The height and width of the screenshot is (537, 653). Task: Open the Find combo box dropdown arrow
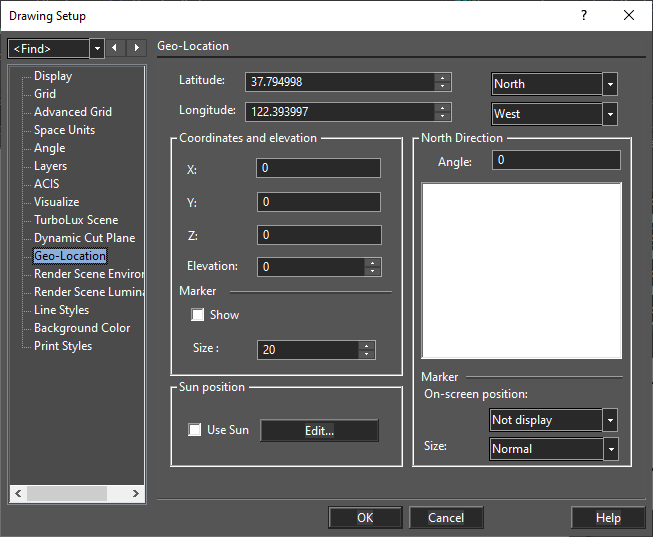pyautogui.click(x=97, y=49)
